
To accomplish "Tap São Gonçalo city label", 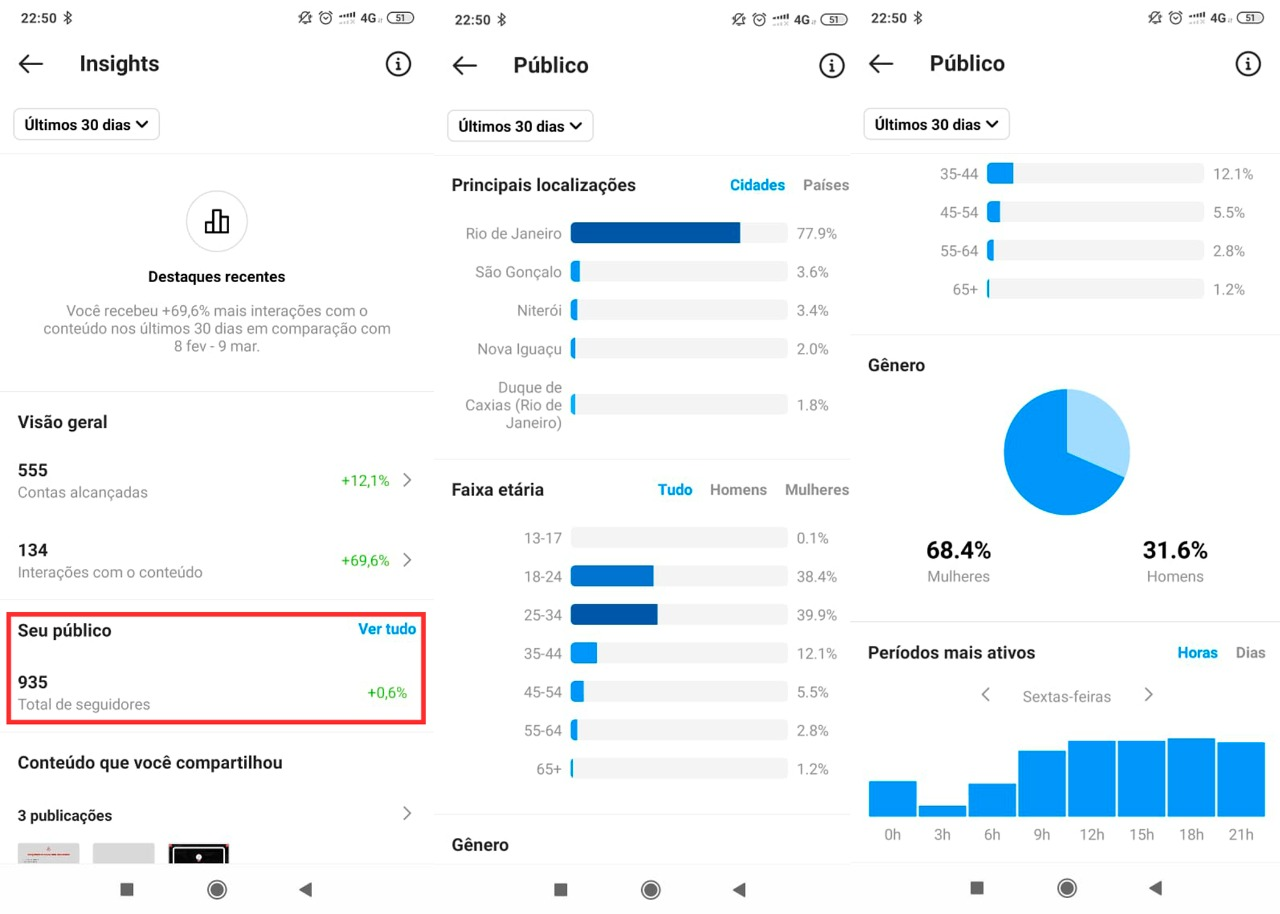I will tap(518, 272).
